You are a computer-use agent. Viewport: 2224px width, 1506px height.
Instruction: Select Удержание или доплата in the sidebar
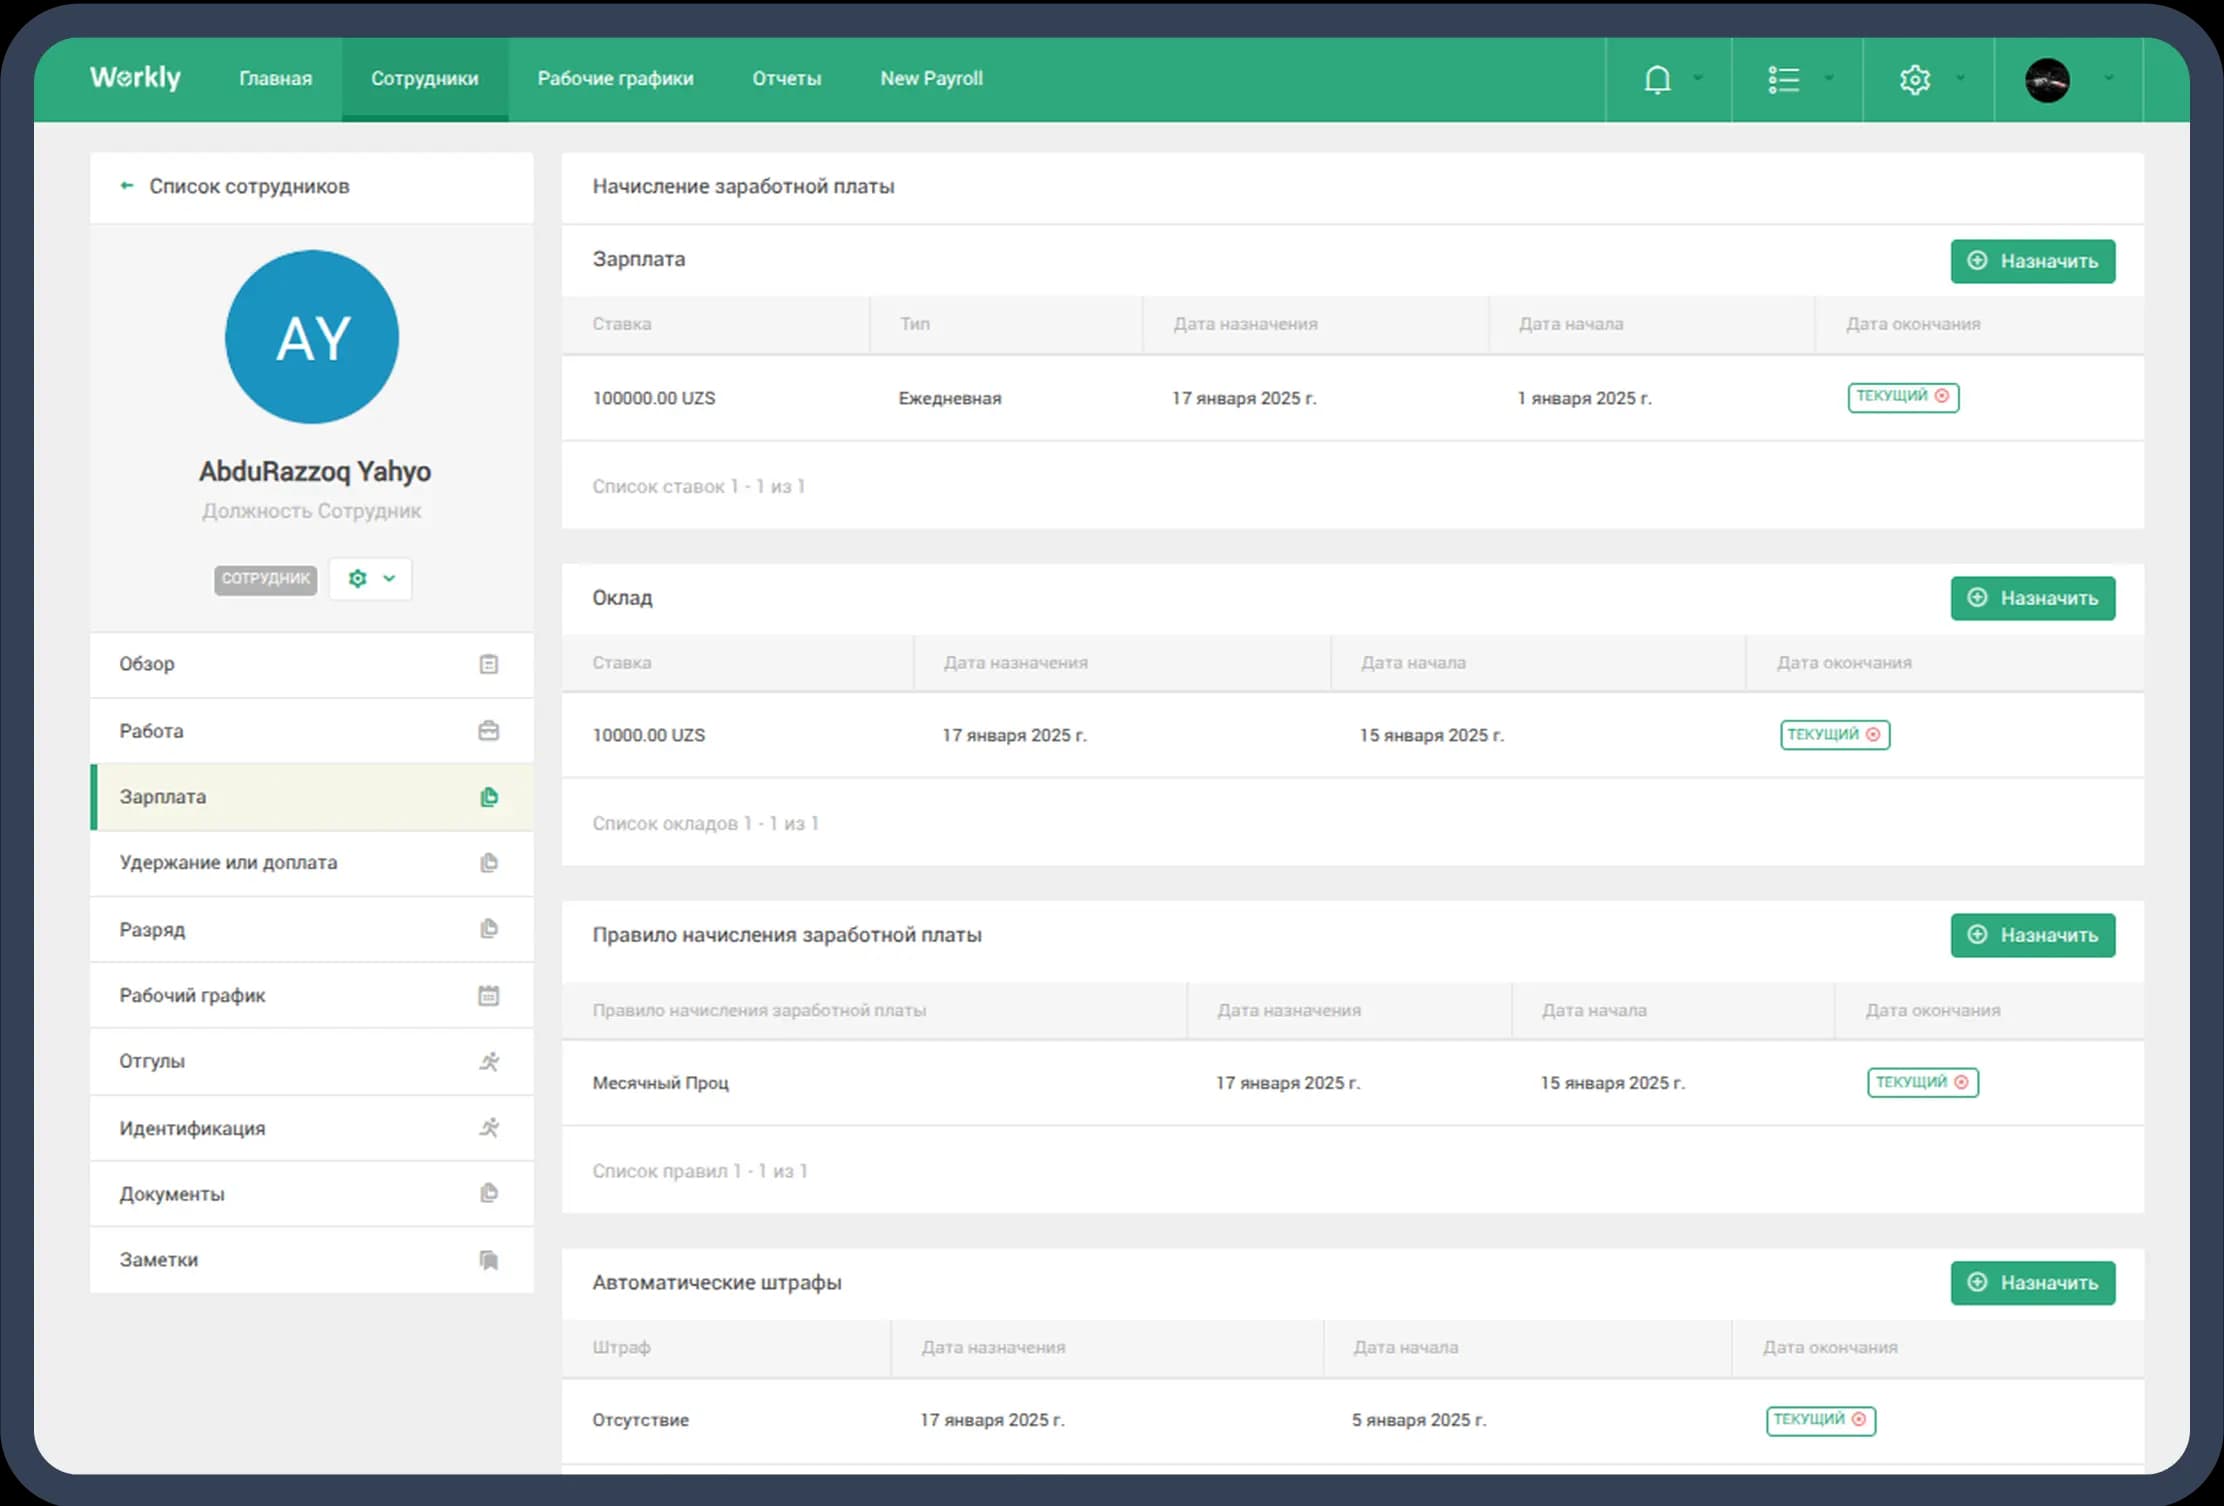point(228,862)
